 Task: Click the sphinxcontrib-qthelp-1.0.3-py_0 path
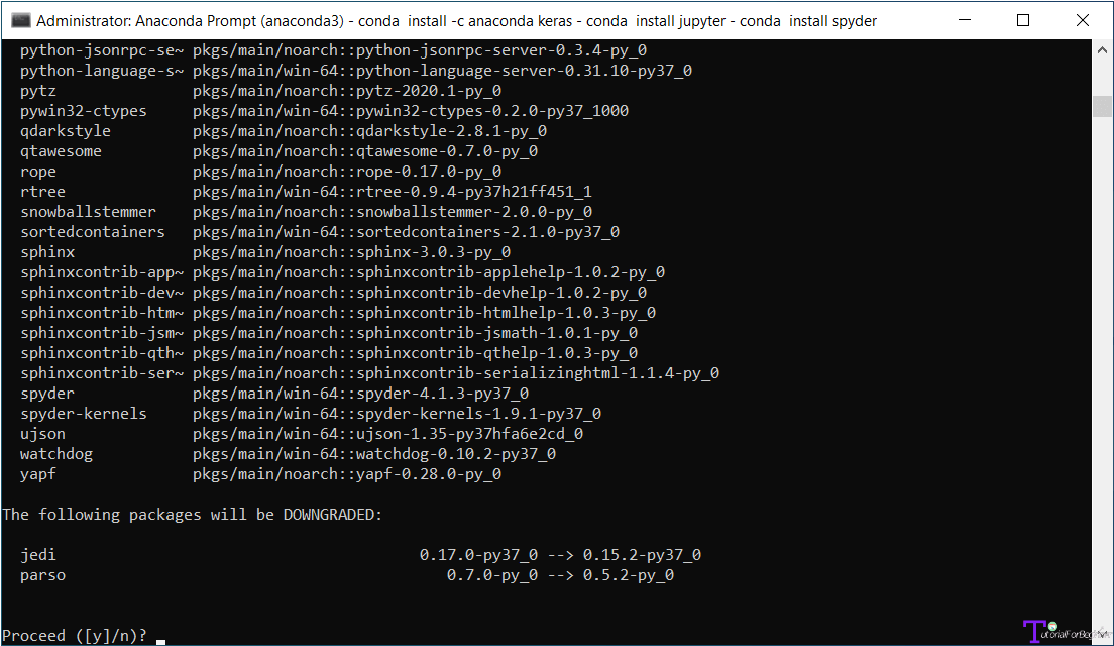coord(415,353)
